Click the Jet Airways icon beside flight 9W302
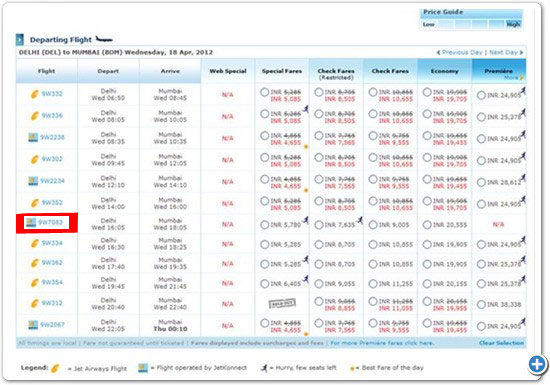 (34, 159)
